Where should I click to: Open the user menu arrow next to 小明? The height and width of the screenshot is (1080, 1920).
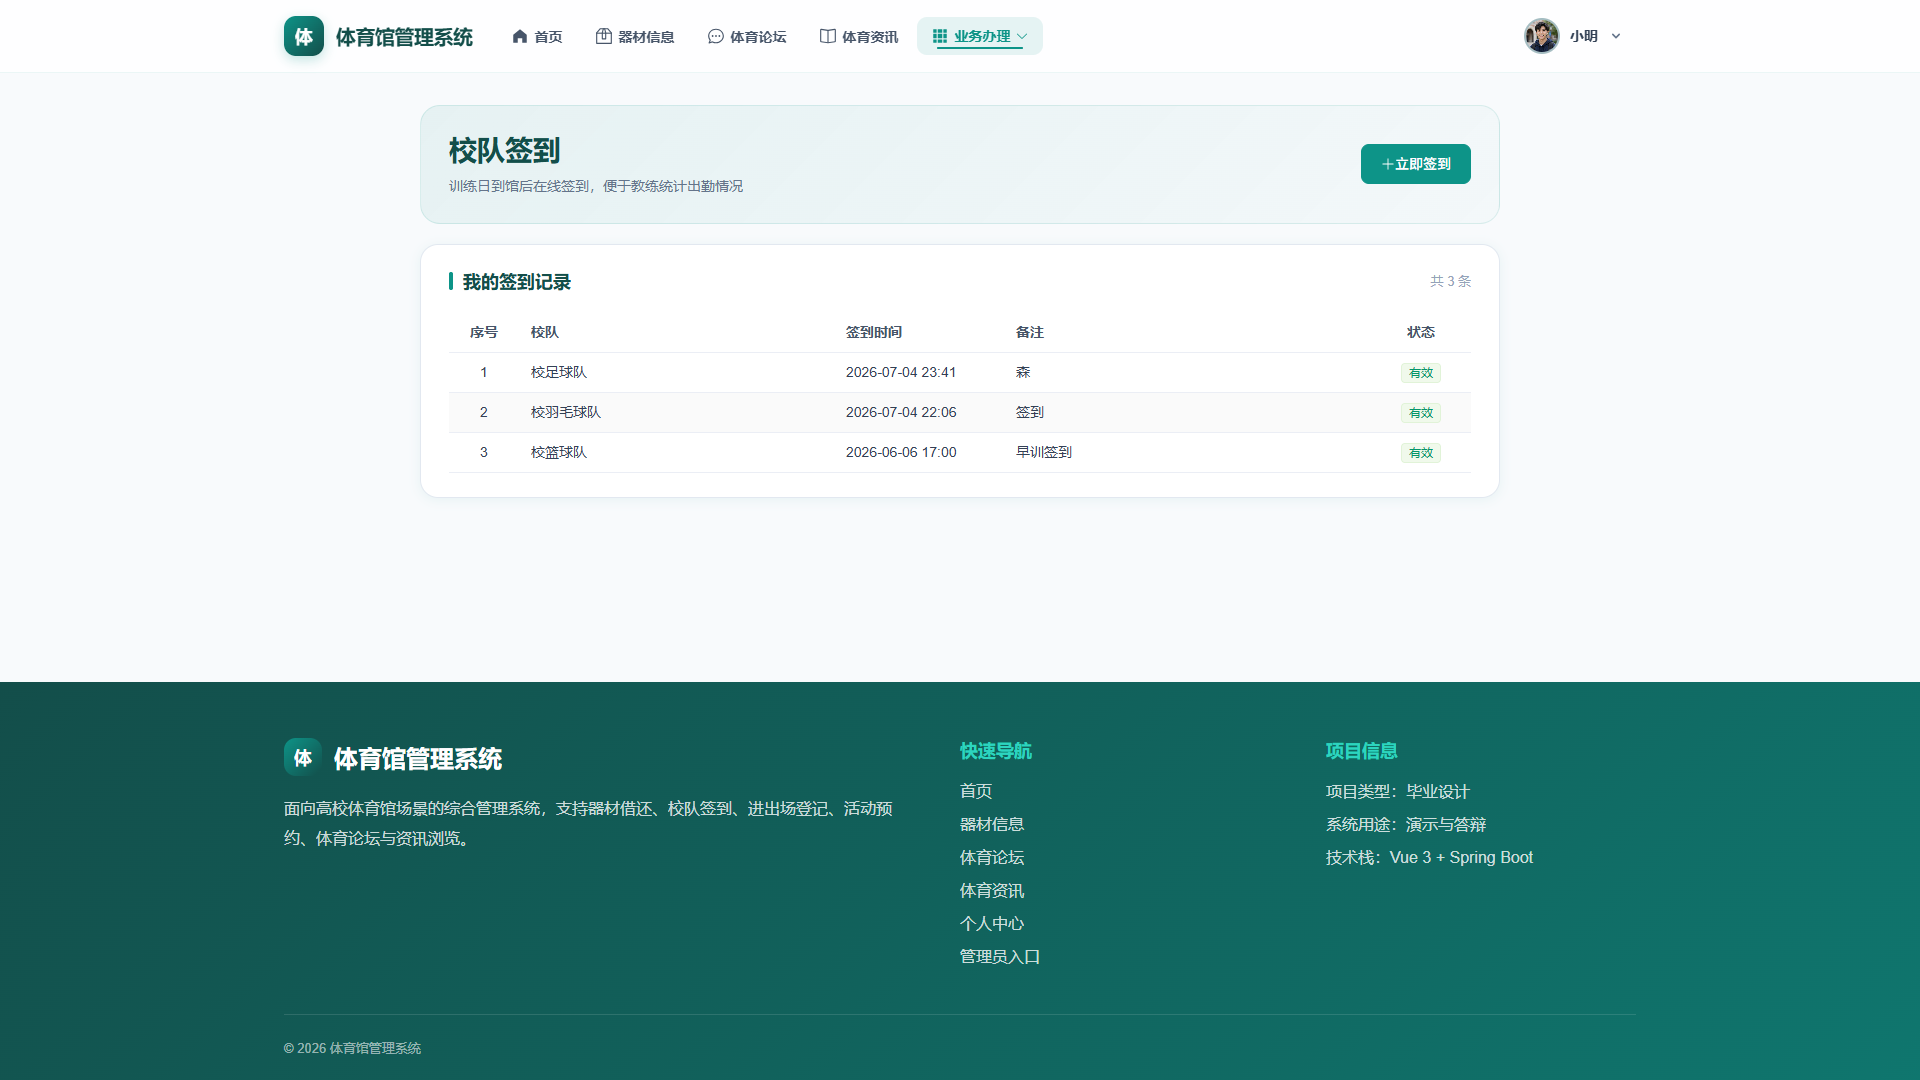pyautogui.click(x=1616, y=36)
